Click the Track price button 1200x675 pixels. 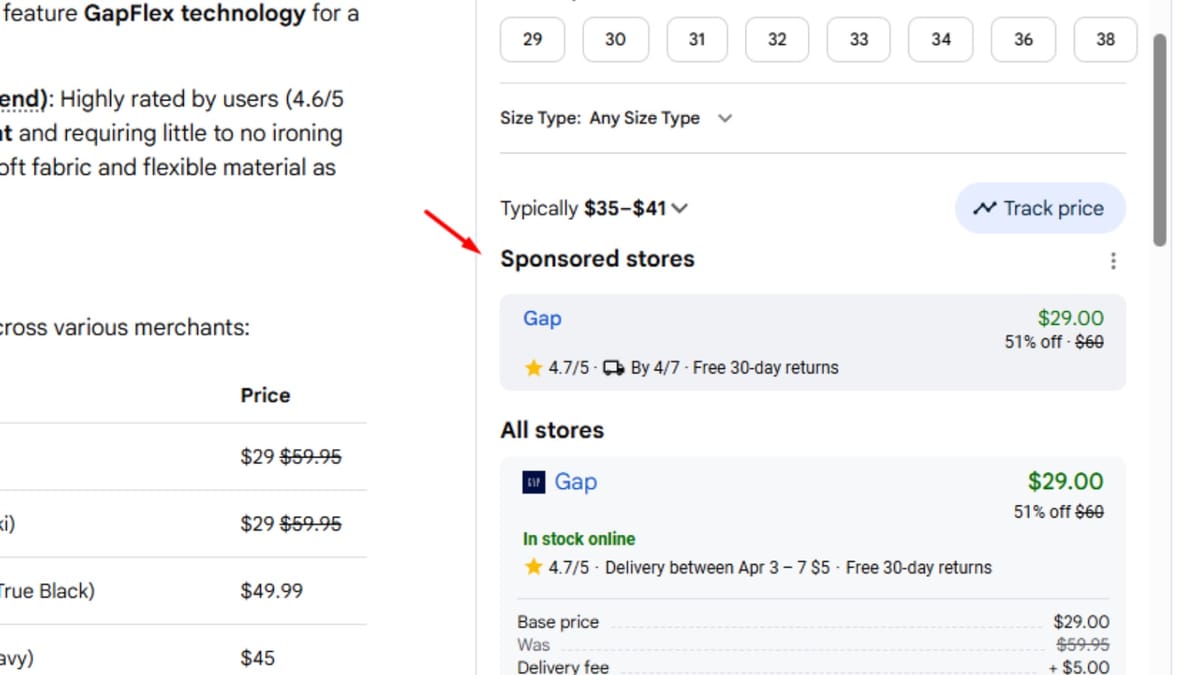coord(1040,208)
